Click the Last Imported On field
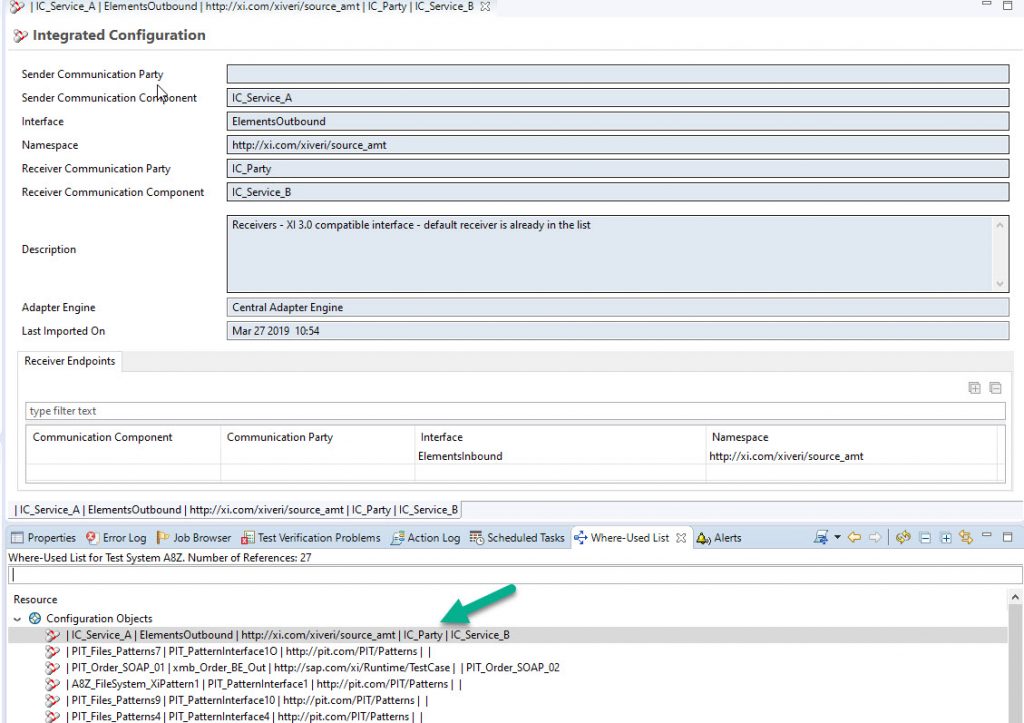Image resolution: width=1024 pixels, height=723 pixels. (618, 330)
